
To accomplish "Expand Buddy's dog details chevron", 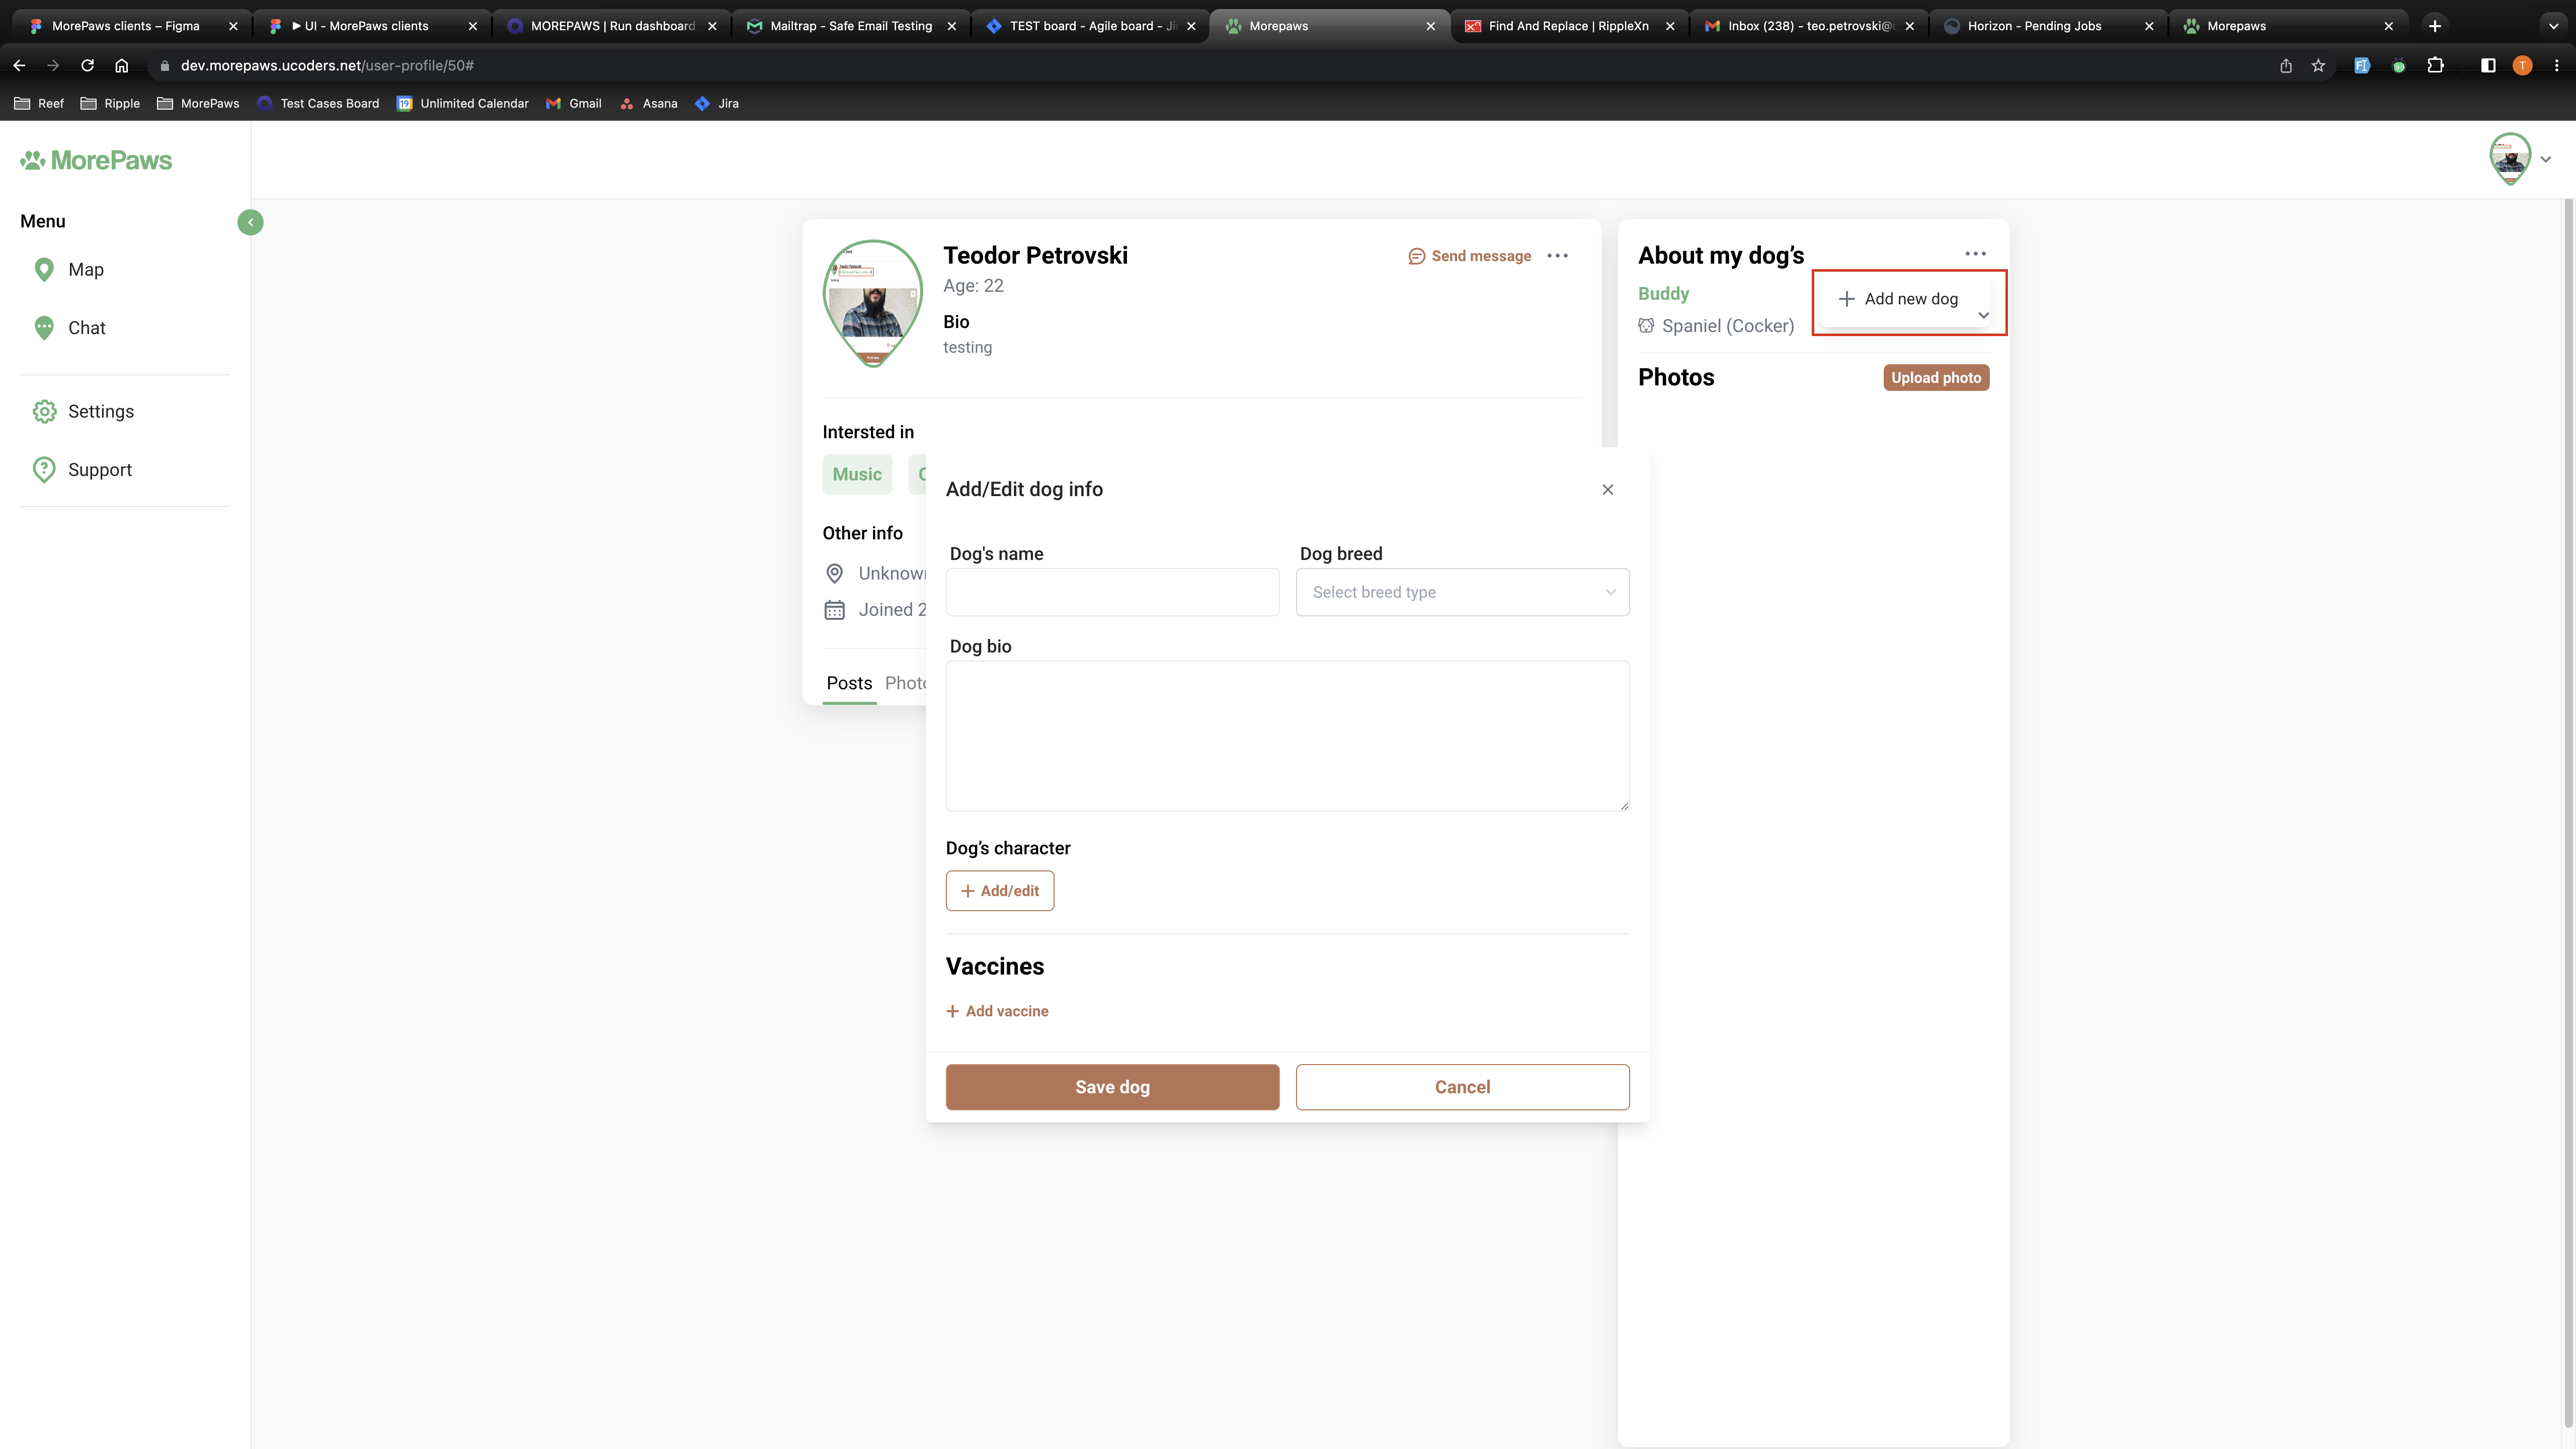I will pos(1983,316).
